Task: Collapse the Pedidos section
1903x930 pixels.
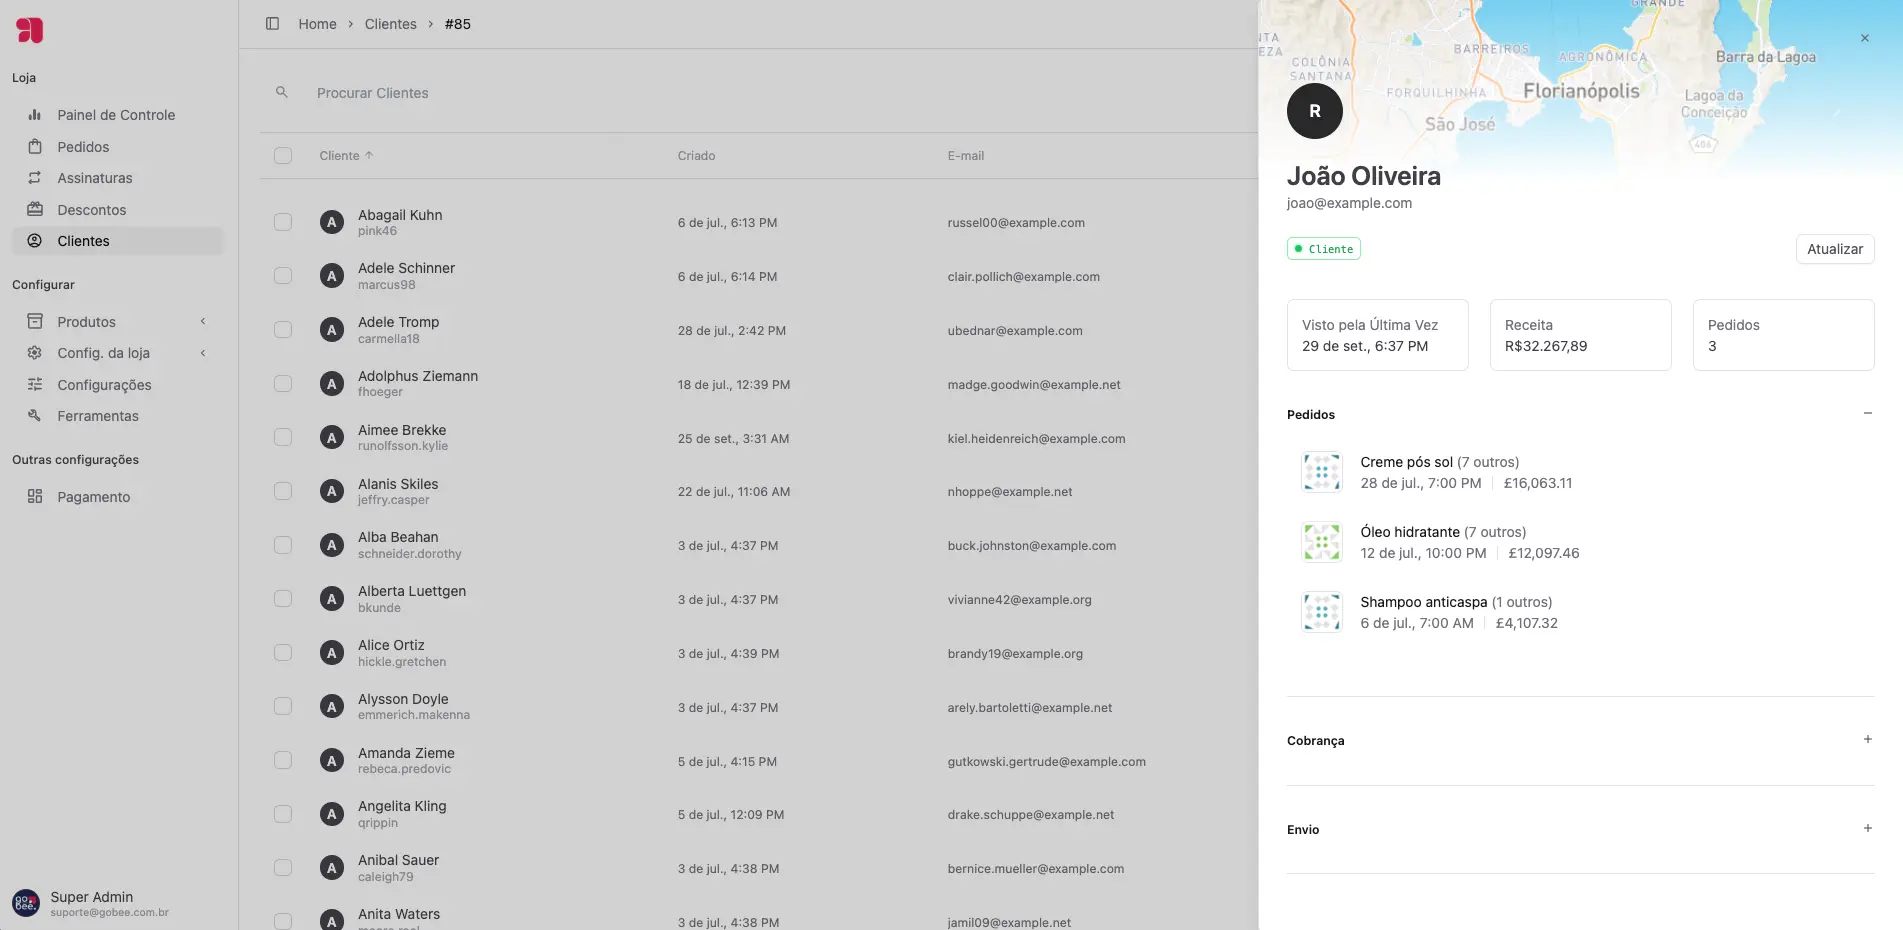Action: pyautogui.click(x=1867, y=414)
